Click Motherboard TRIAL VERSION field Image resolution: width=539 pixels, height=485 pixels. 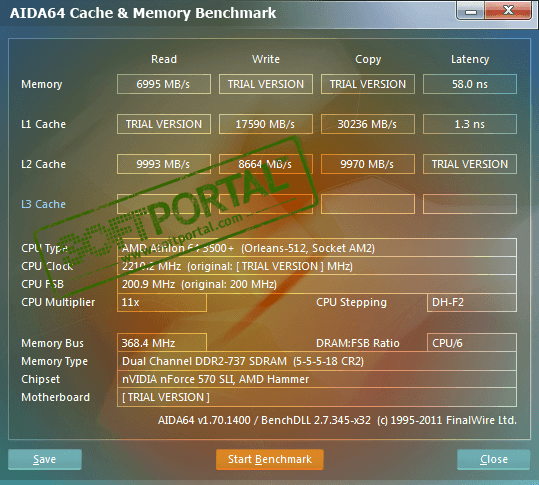(317, 397)
